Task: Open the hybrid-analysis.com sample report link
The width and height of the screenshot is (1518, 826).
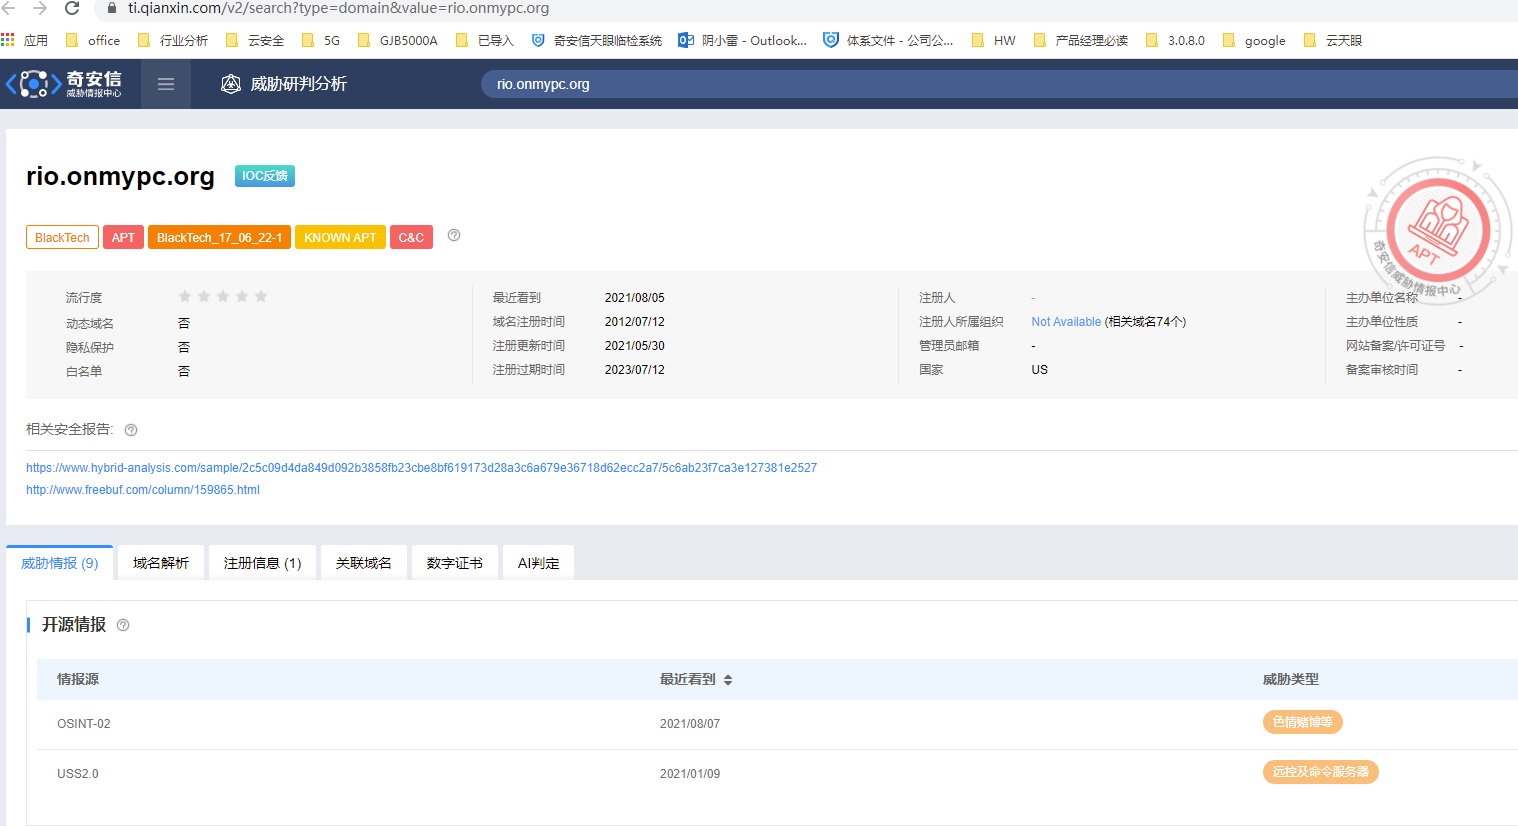Action: [421, 468]
